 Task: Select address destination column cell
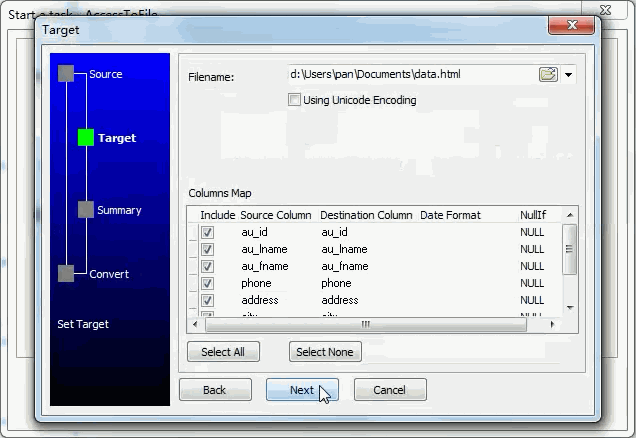click(340, 301)
